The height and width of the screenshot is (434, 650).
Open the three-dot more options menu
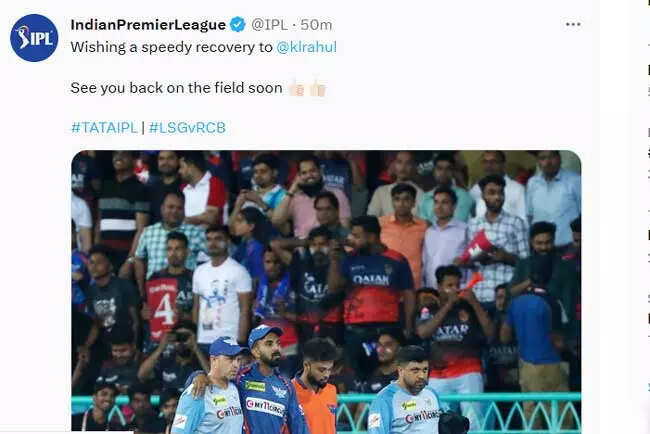[573, 24]
